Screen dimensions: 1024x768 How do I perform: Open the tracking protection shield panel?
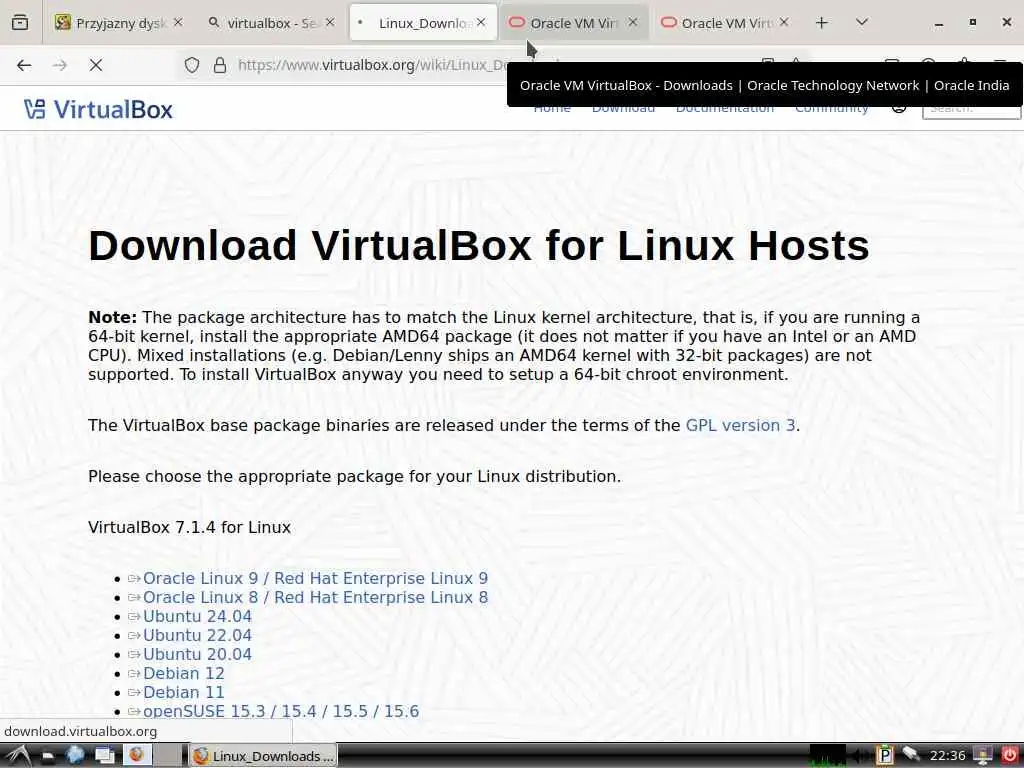tap(191, 65)
